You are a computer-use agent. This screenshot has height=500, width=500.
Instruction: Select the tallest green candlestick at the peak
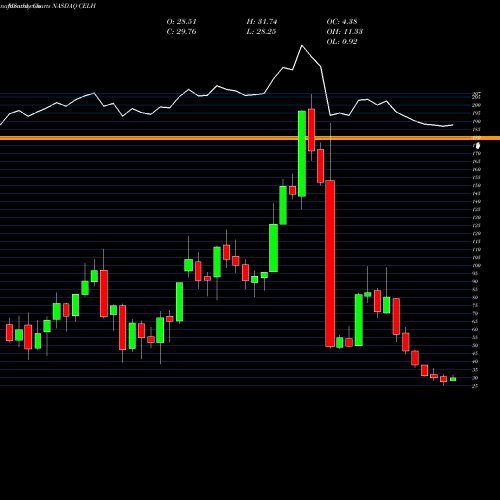(302, 153)
